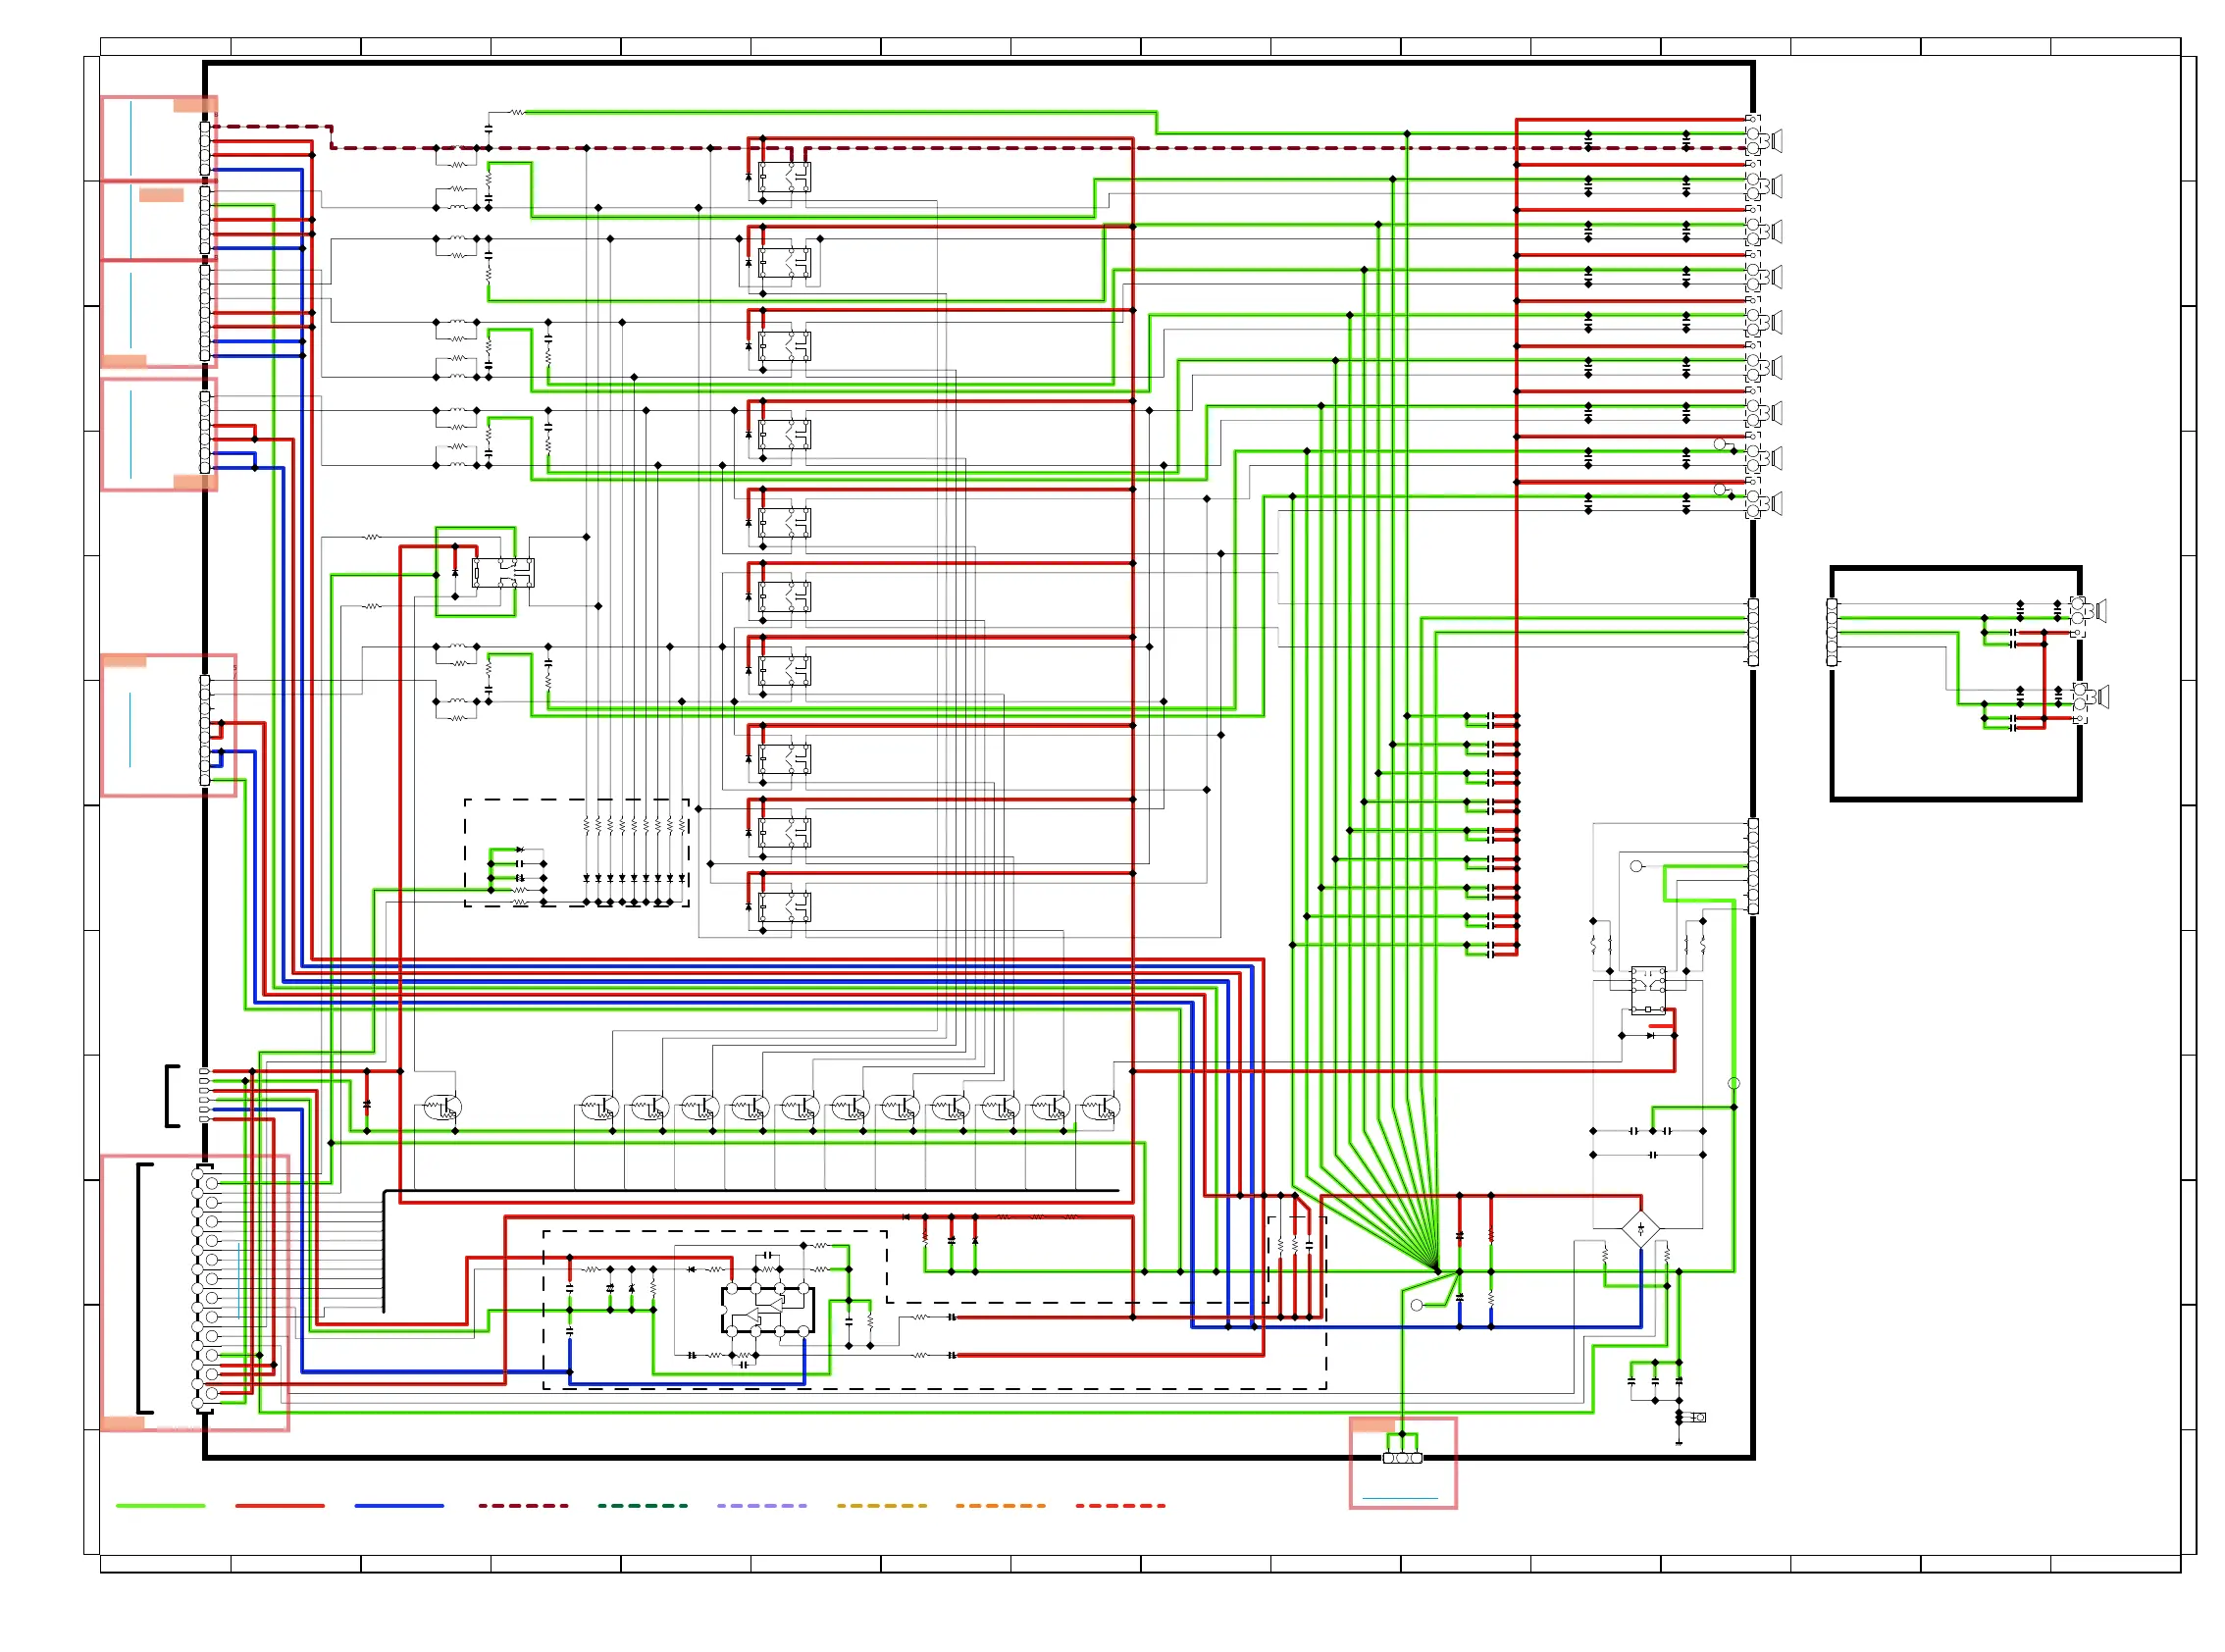Click the solid red legend line
Image resolution: width=2225 pixels, height=1652 pixels.
(279, 1506)
